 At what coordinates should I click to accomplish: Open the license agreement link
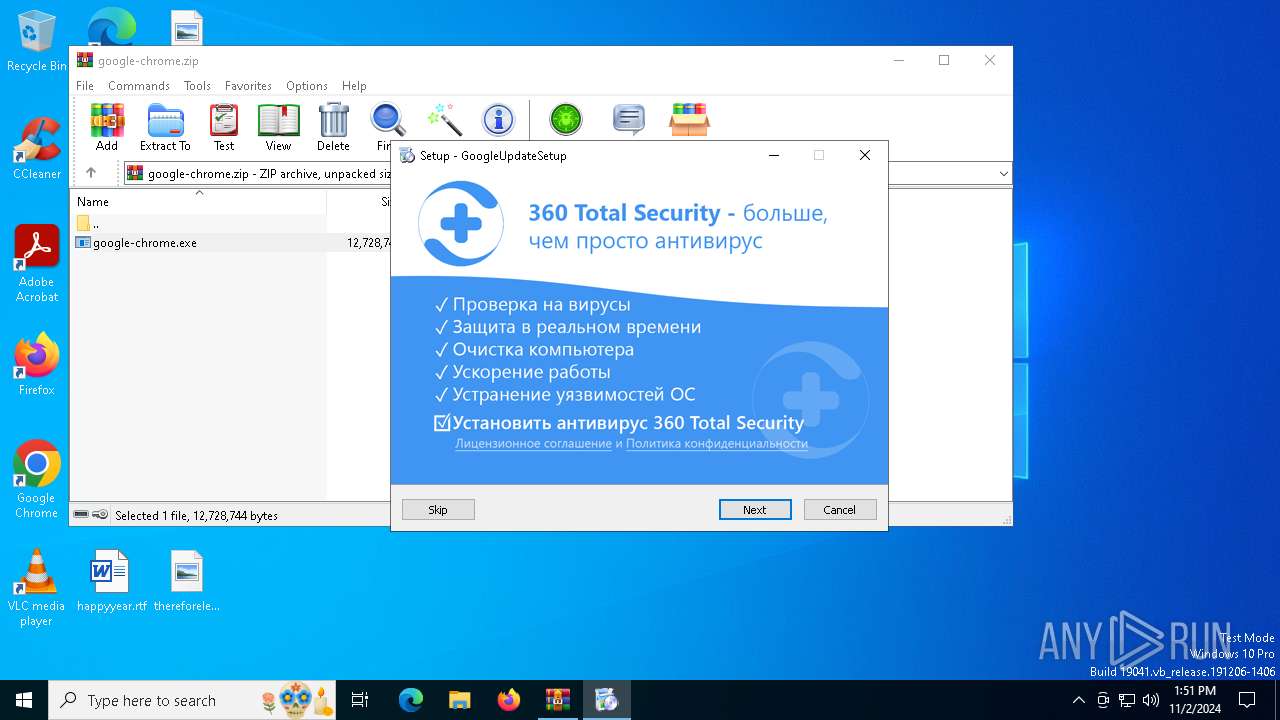click(x=533, y=444)
